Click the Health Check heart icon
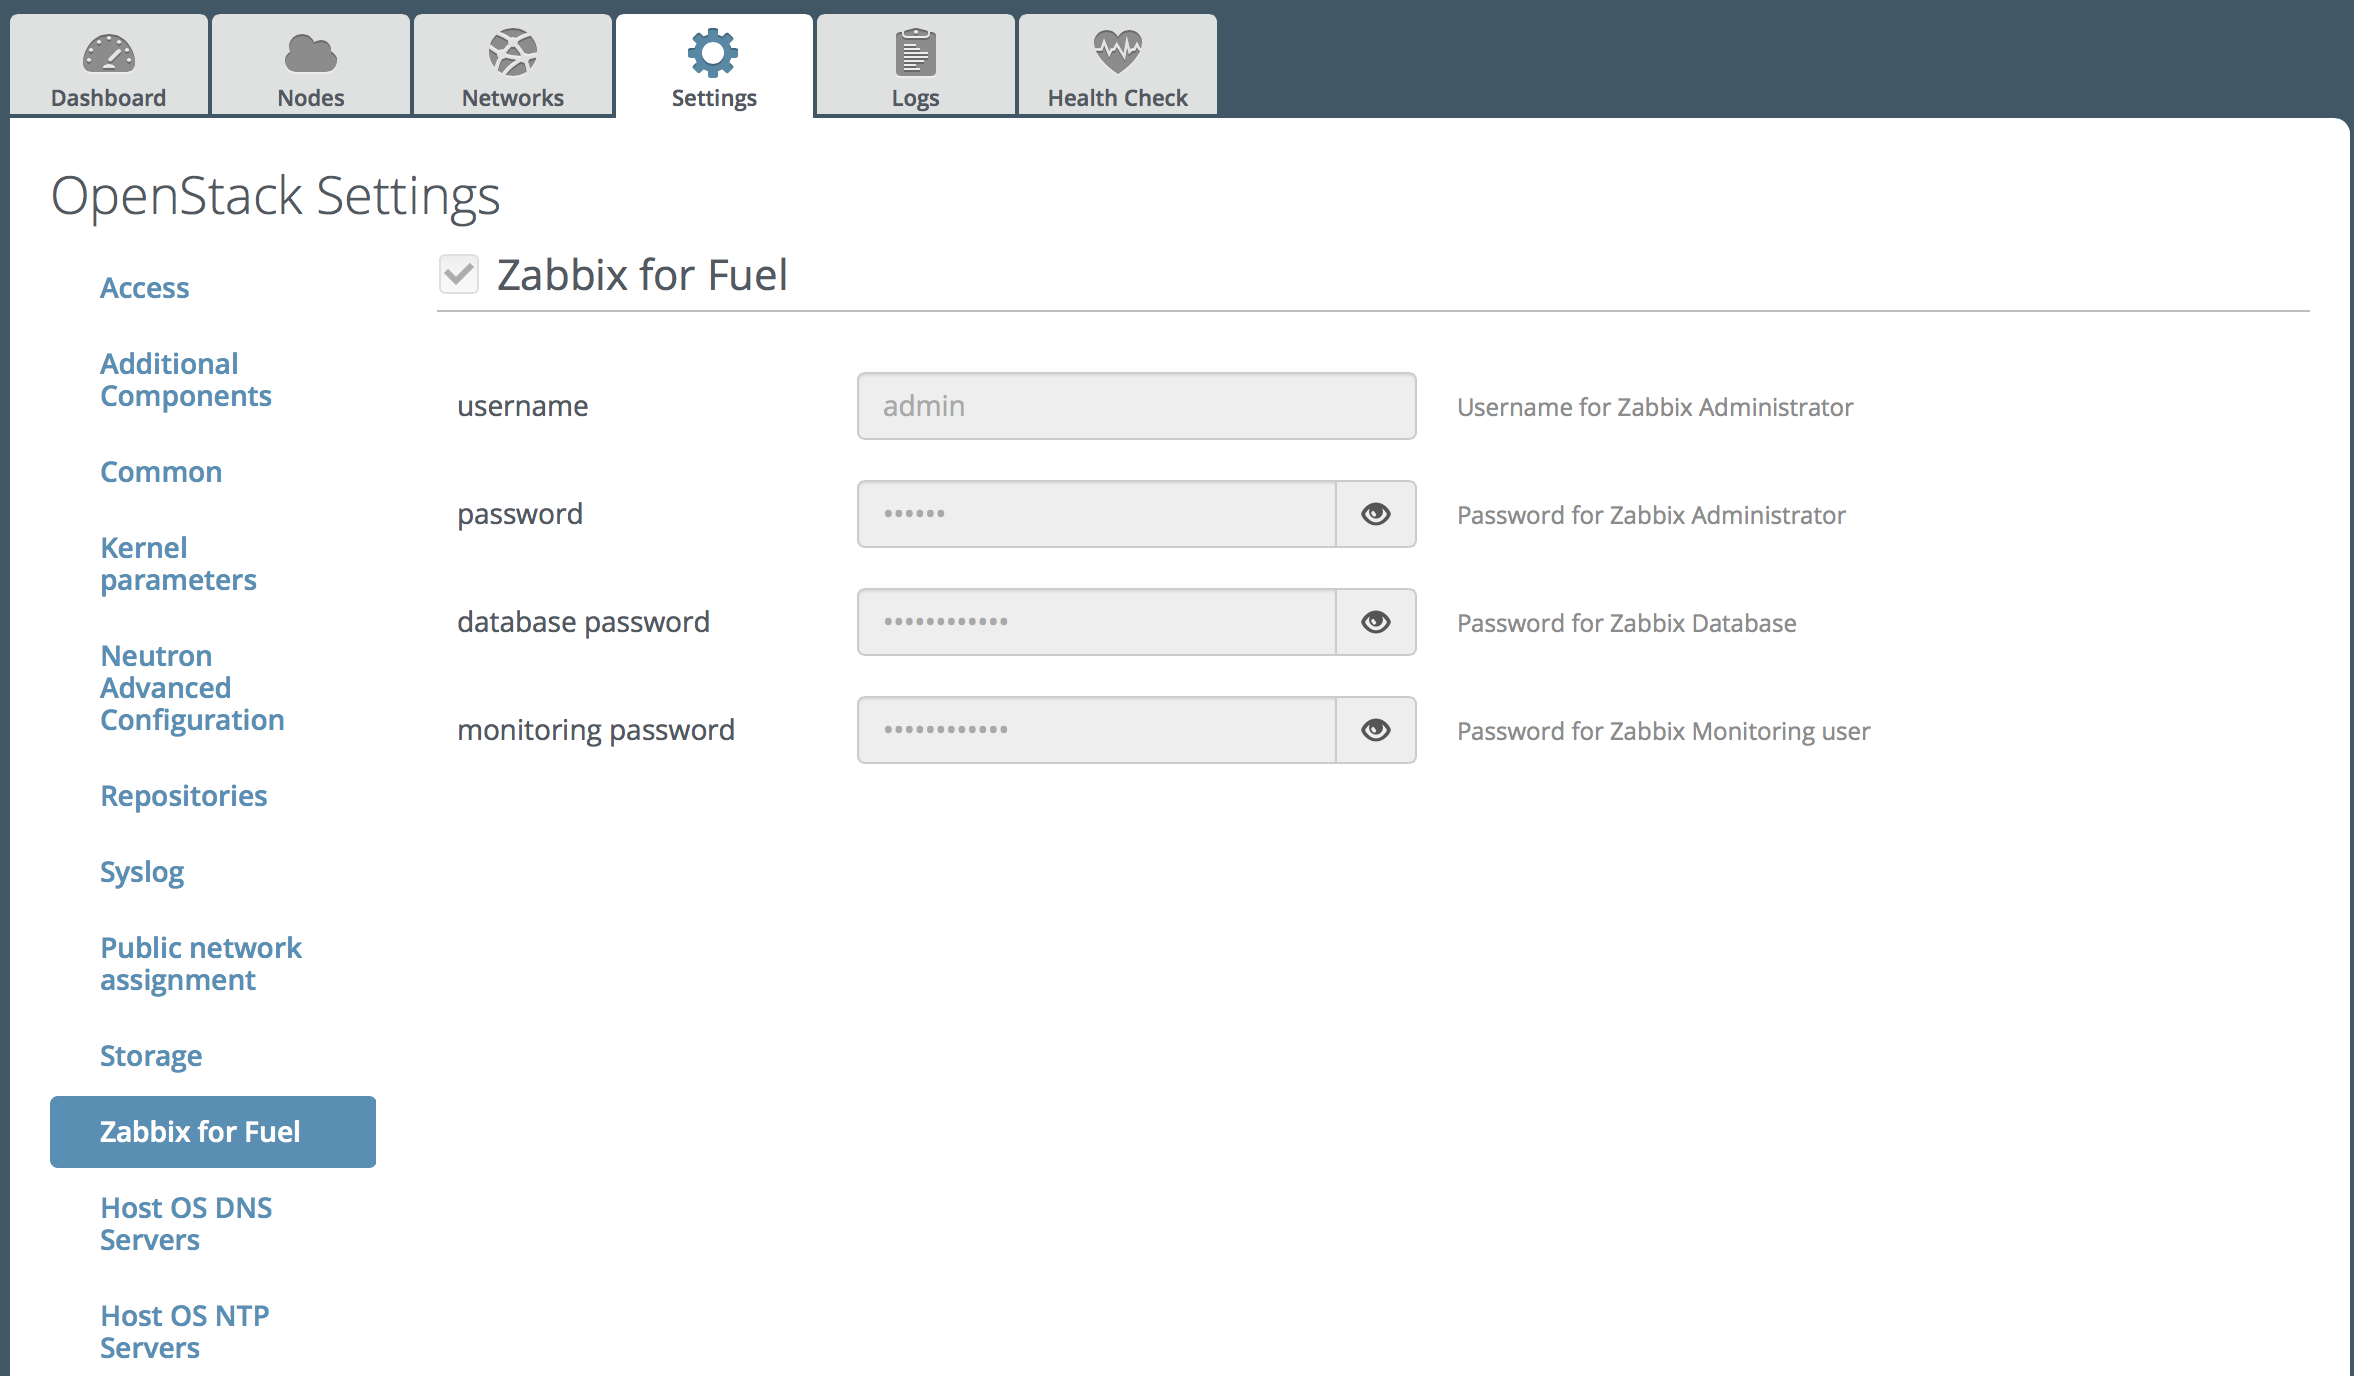 [1117, 52]
